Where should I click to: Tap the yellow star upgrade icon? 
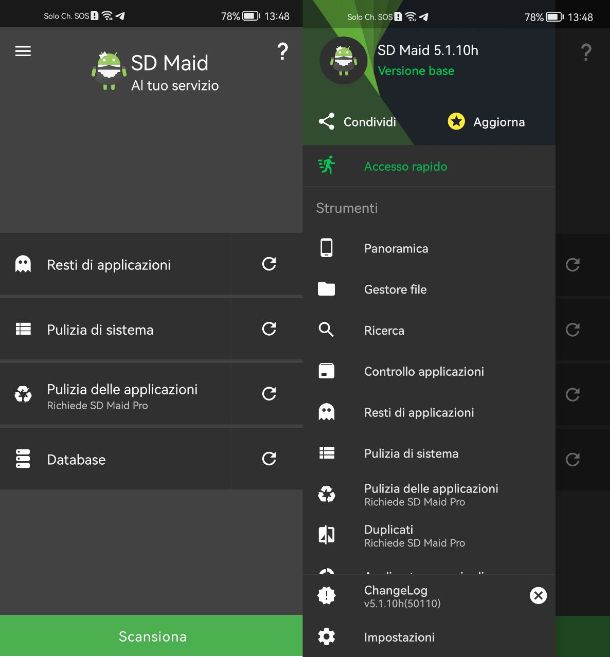coord(456,122)
